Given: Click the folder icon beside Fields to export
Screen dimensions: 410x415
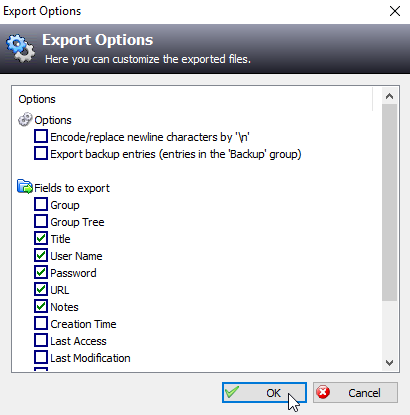Looking at the screenshot, I should 25,187.
